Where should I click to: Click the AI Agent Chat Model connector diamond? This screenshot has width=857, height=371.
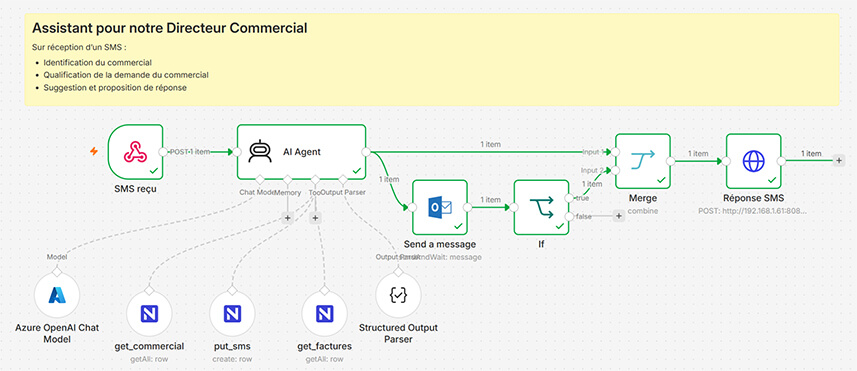[260, 179]
